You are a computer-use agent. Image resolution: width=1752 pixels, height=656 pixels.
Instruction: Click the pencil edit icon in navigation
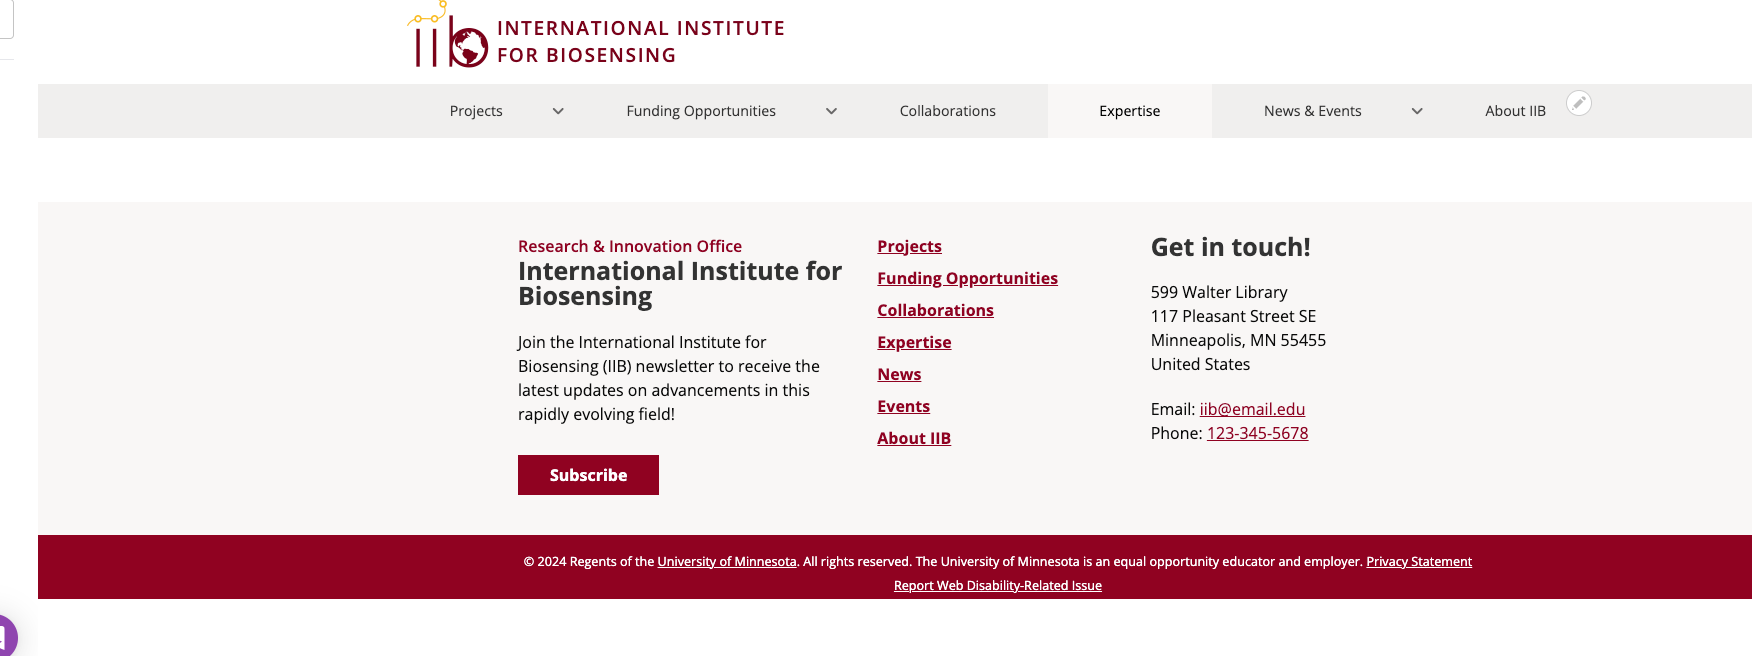tap(1579, 103)
